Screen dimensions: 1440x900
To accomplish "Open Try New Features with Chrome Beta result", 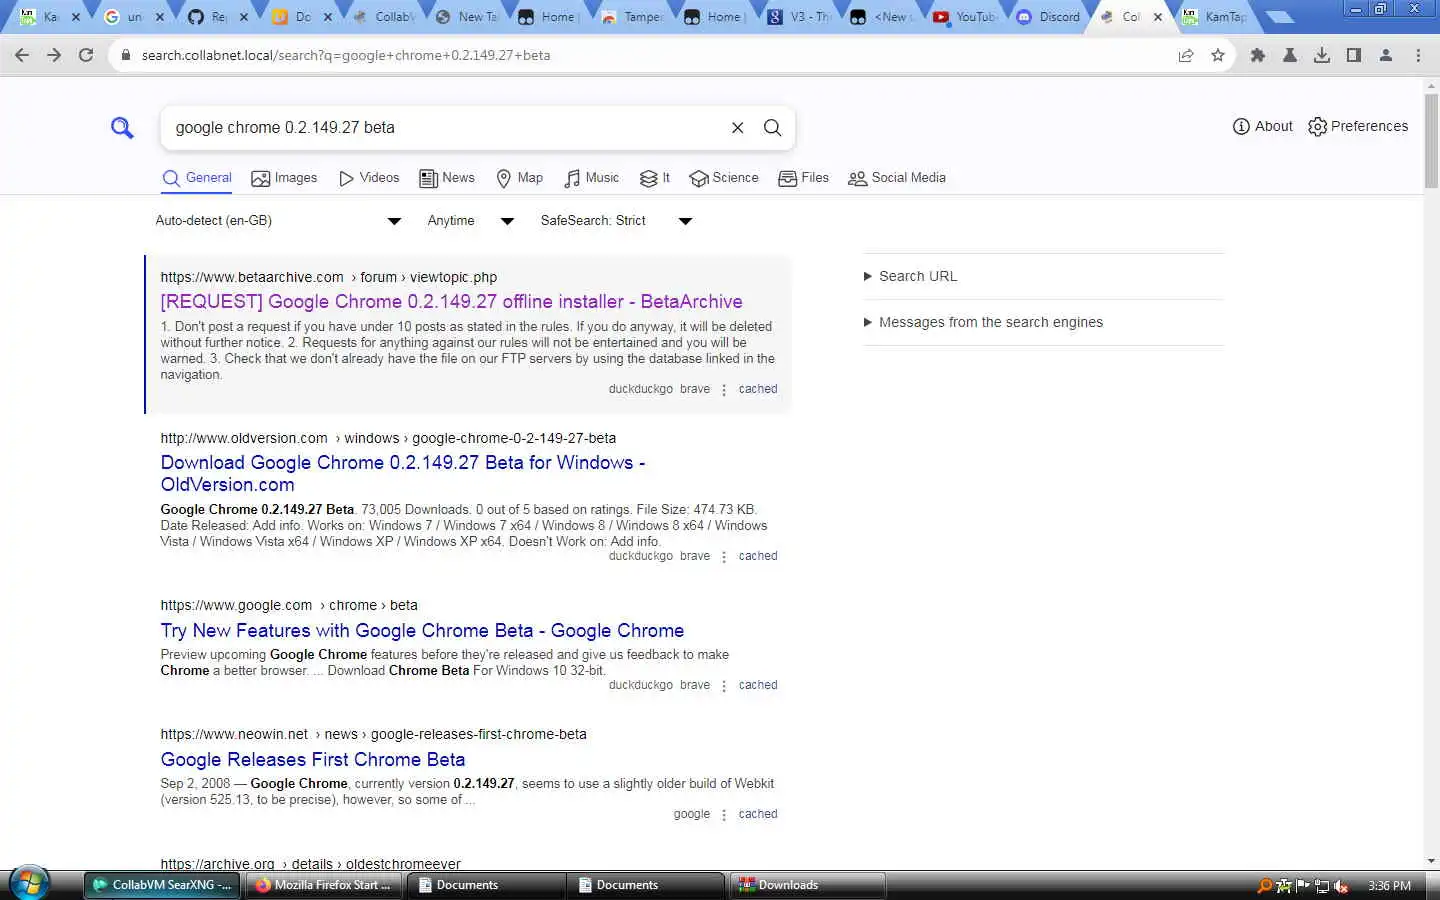I will (x=422, y=630).
